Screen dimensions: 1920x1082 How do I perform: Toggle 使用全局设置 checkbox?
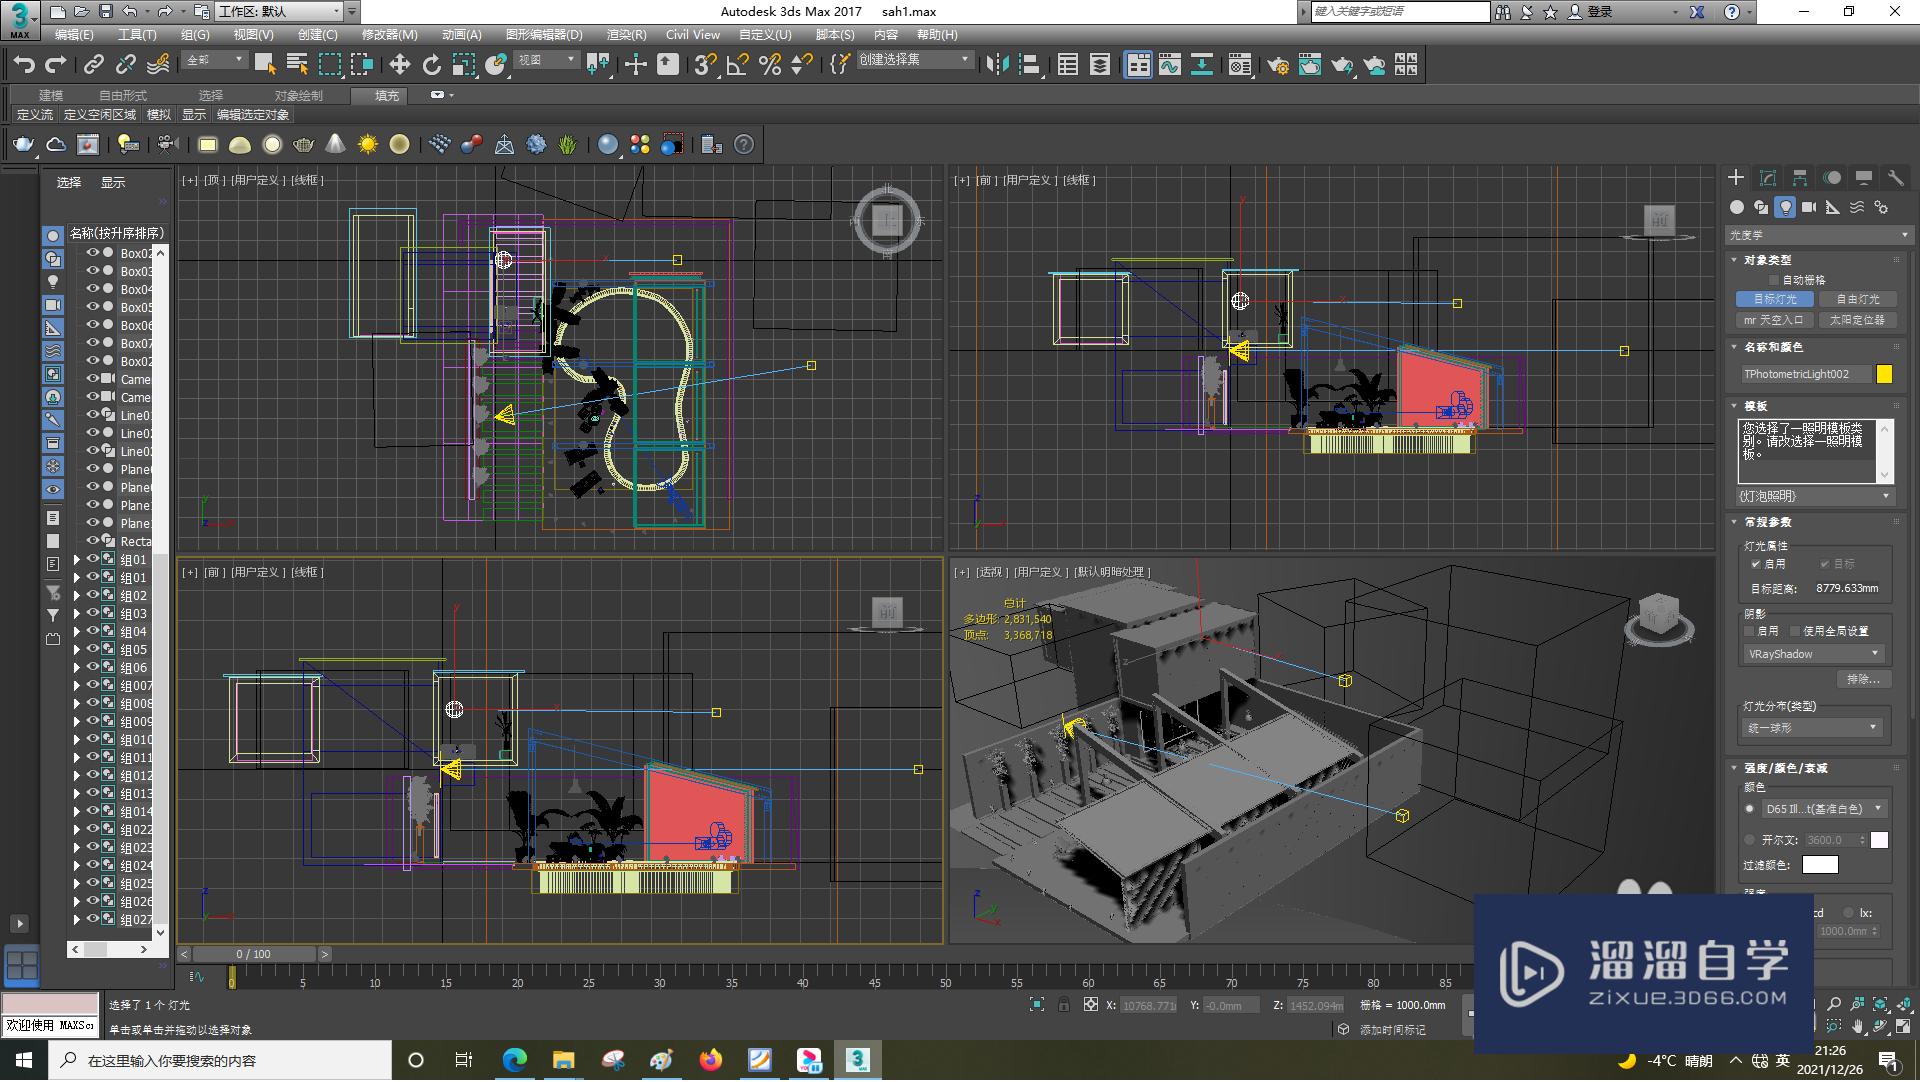(1796, 631)
